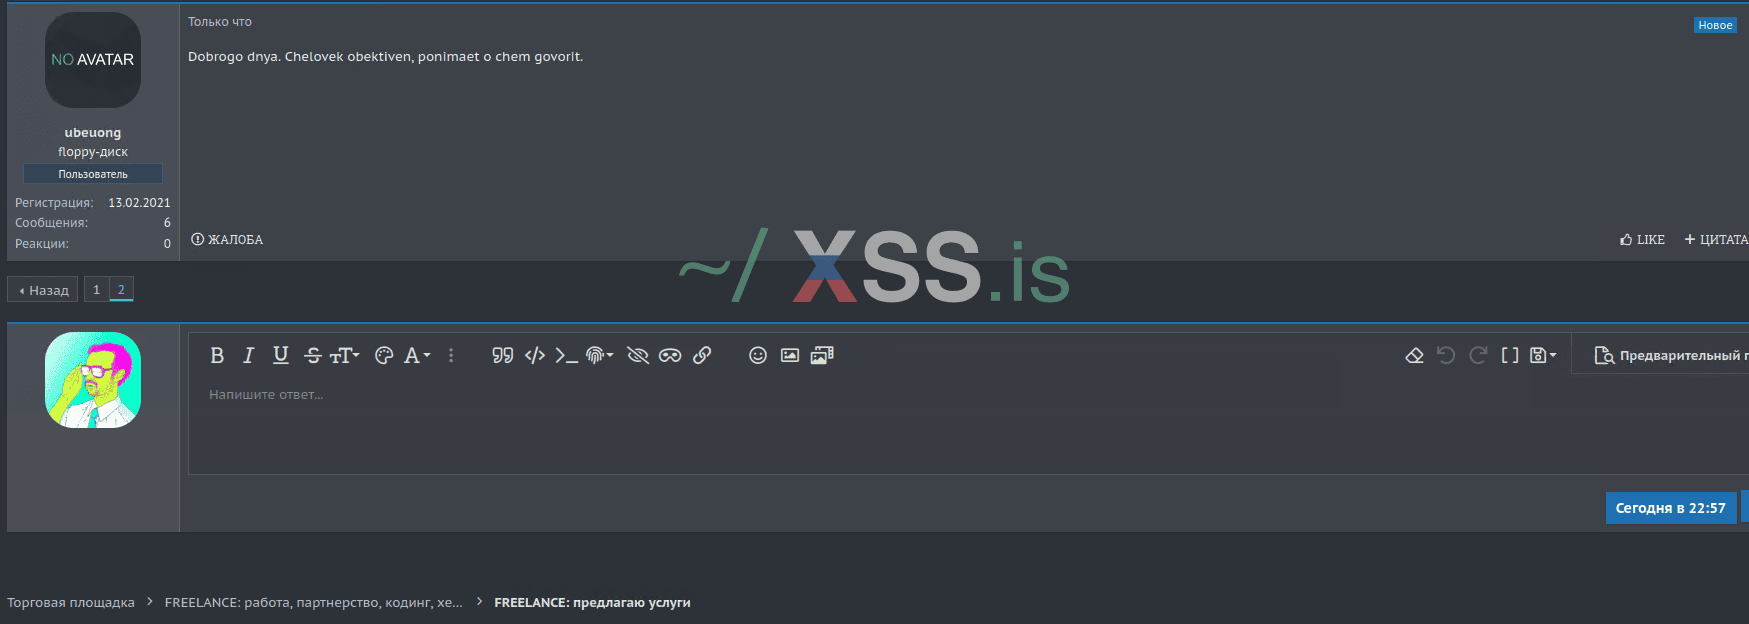The height and width of the screenshot is (624, 1749).
Task: Redo the last edit
Action: [x=1478, y=355]
